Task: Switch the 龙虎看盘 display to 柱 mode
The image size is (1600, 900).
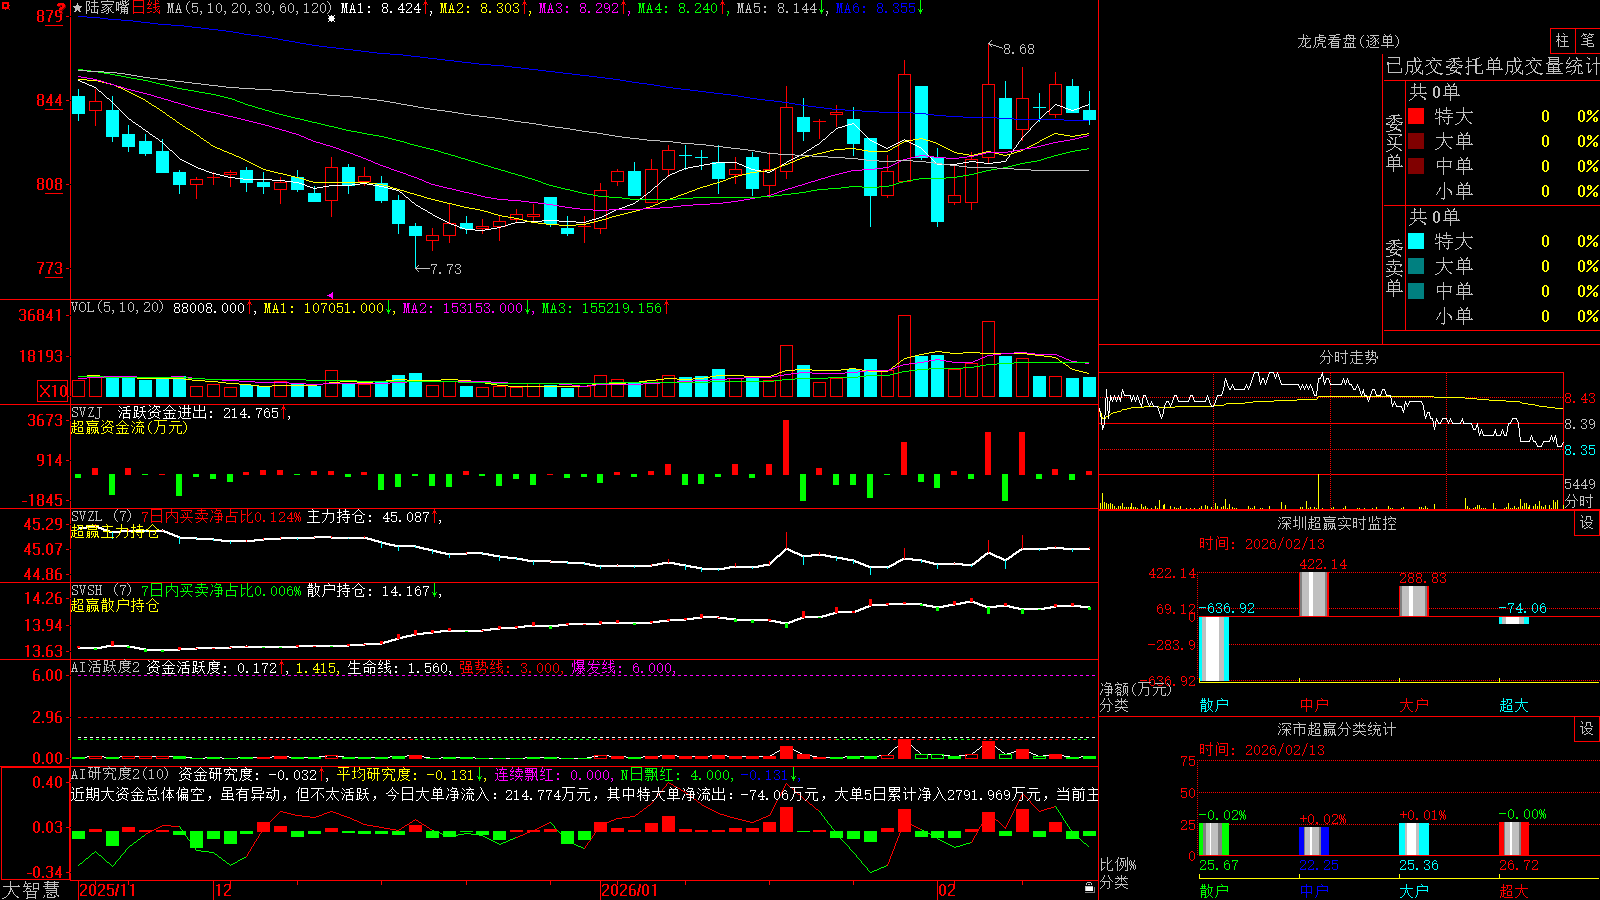Action: point(1562,41)
